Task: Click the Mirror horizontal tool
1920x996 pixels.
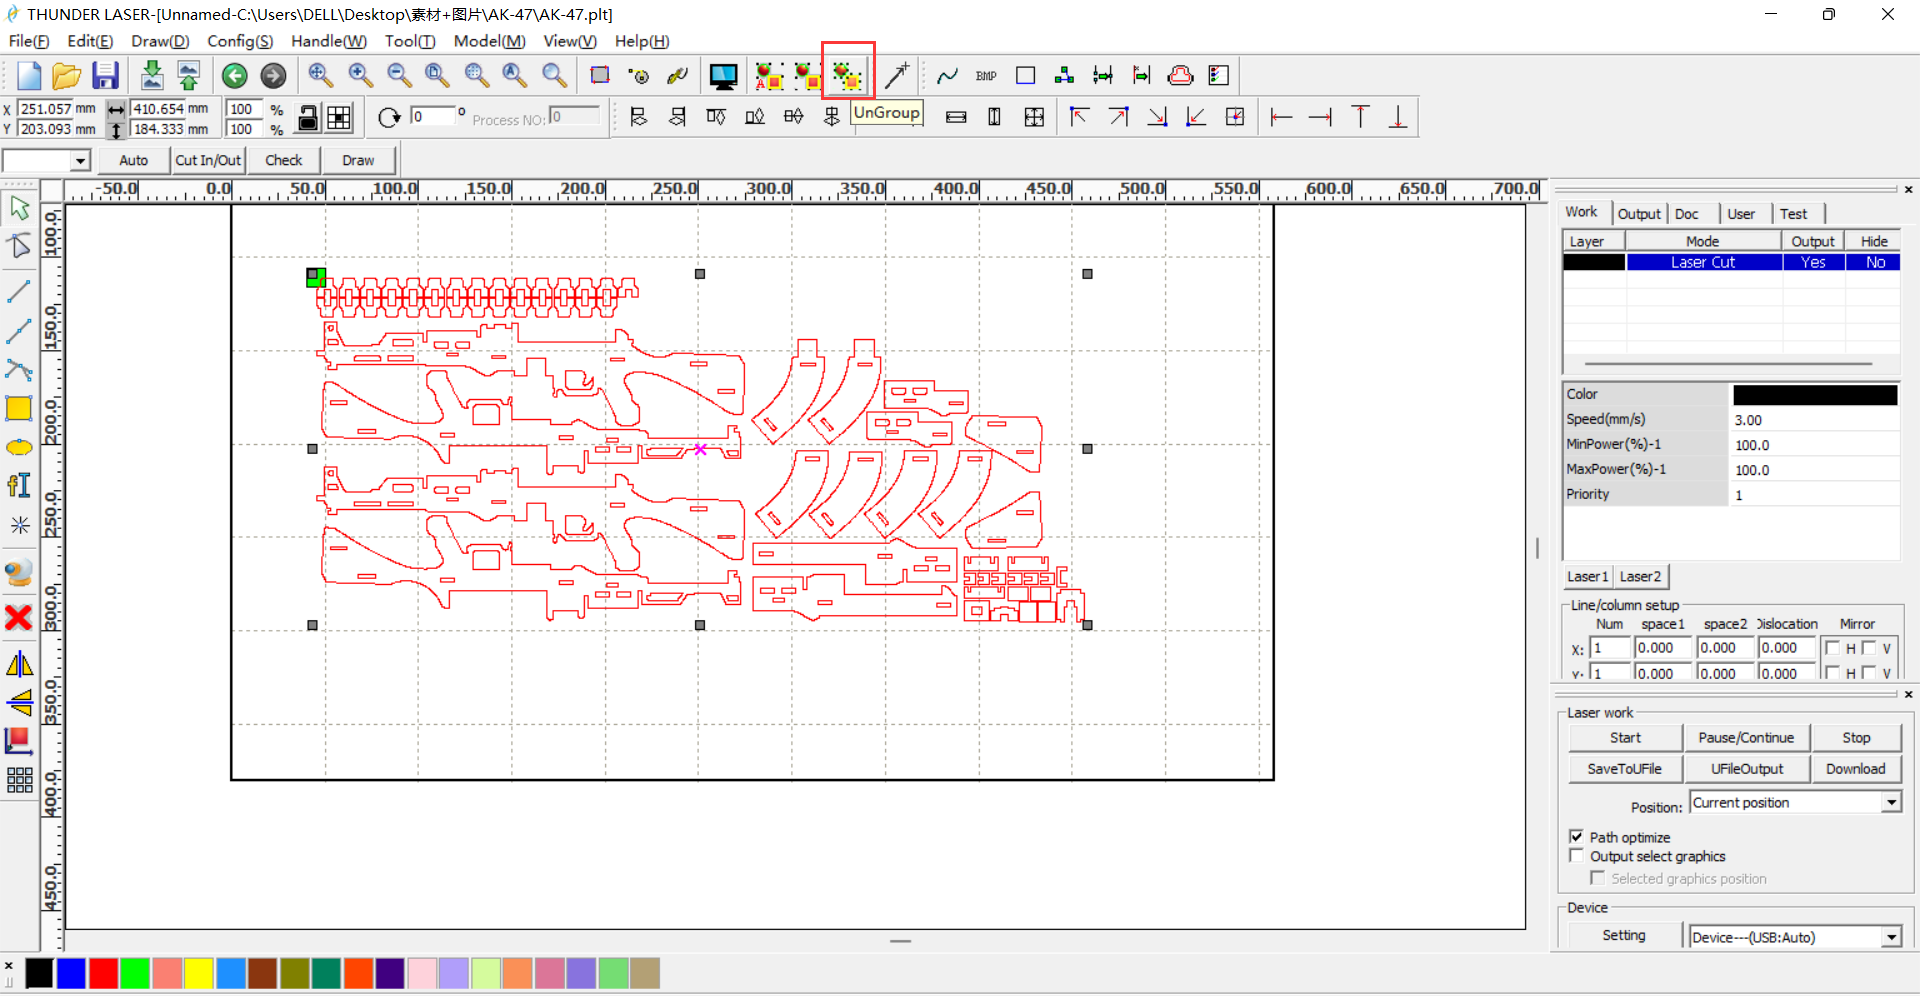Action: click(19, 664)
